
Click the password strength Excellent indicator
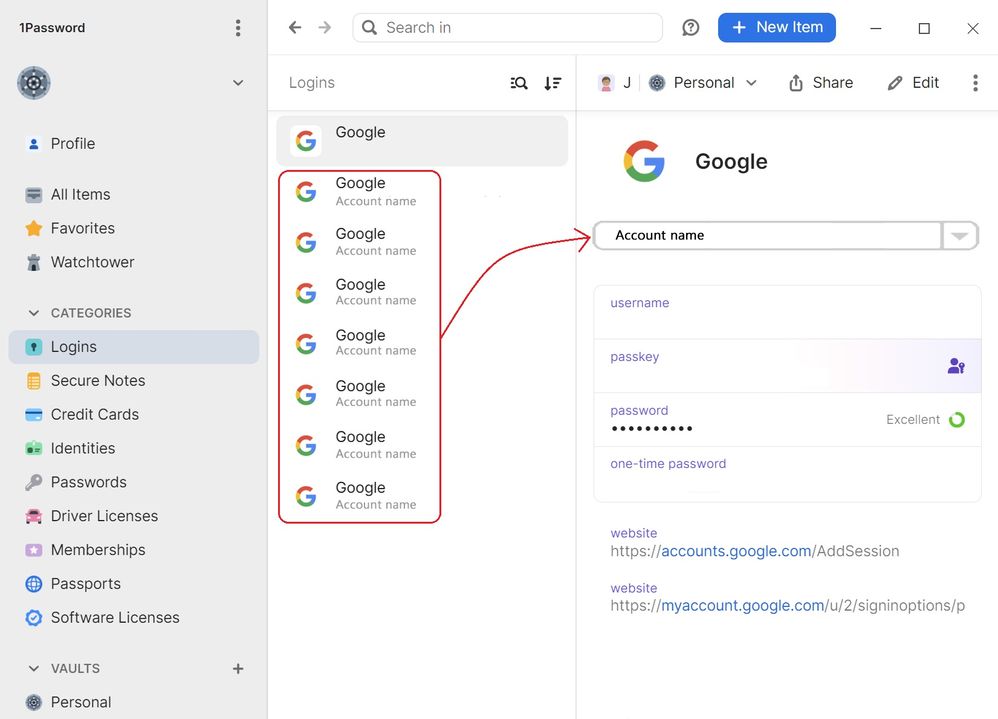956,420
